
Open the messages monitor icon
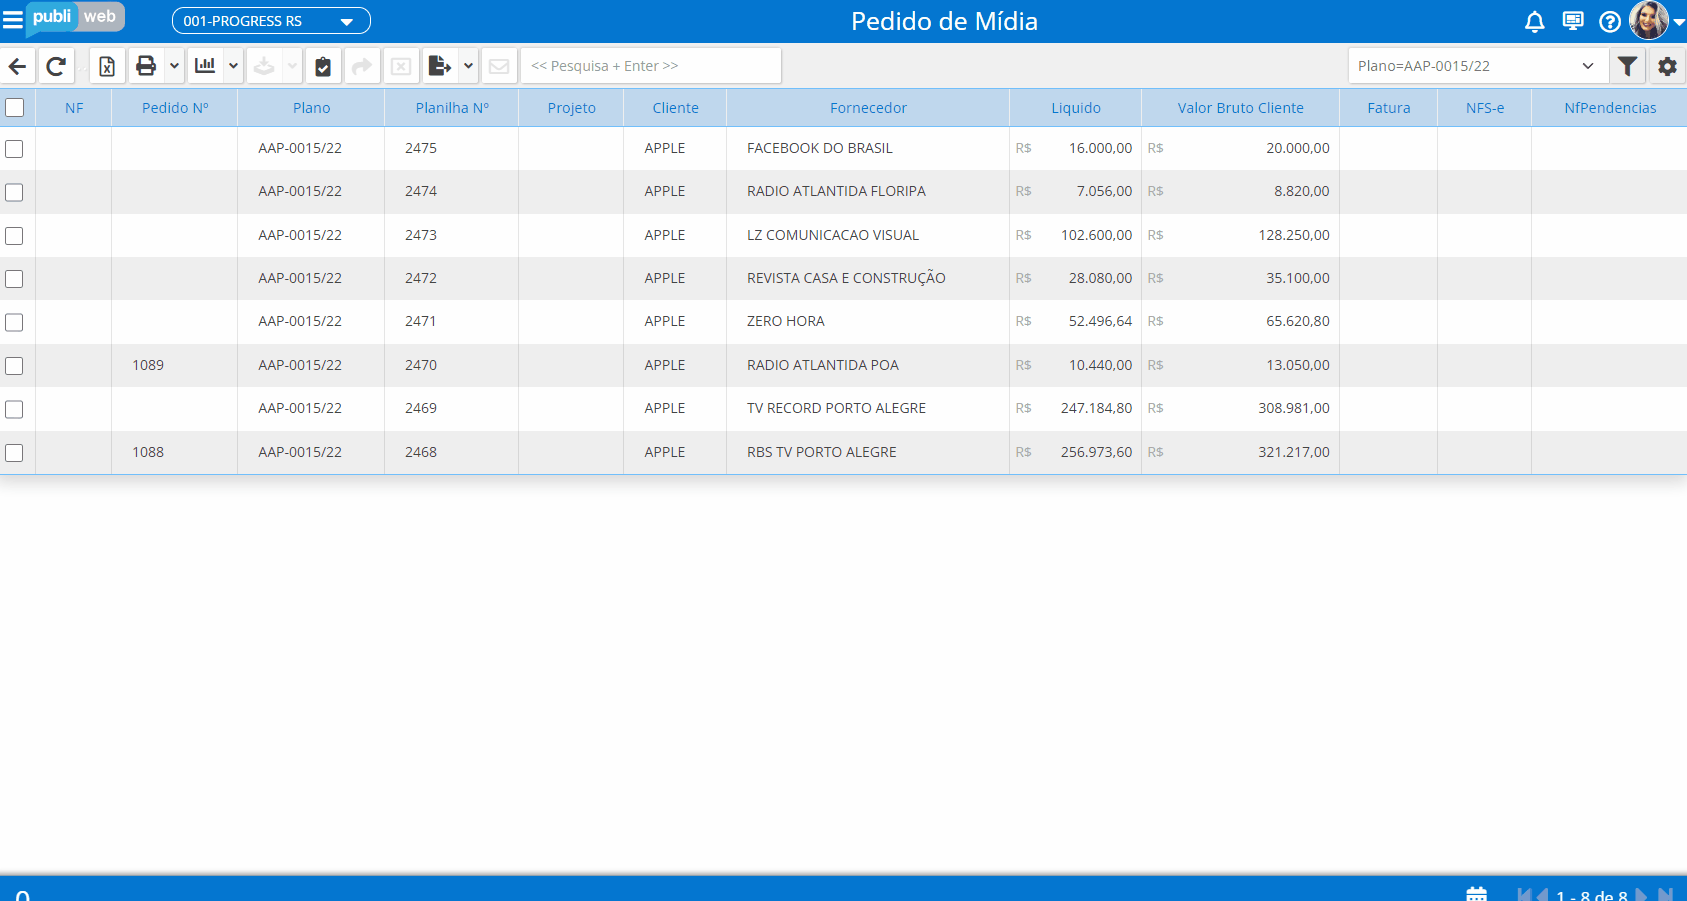tap(1573, 21)
